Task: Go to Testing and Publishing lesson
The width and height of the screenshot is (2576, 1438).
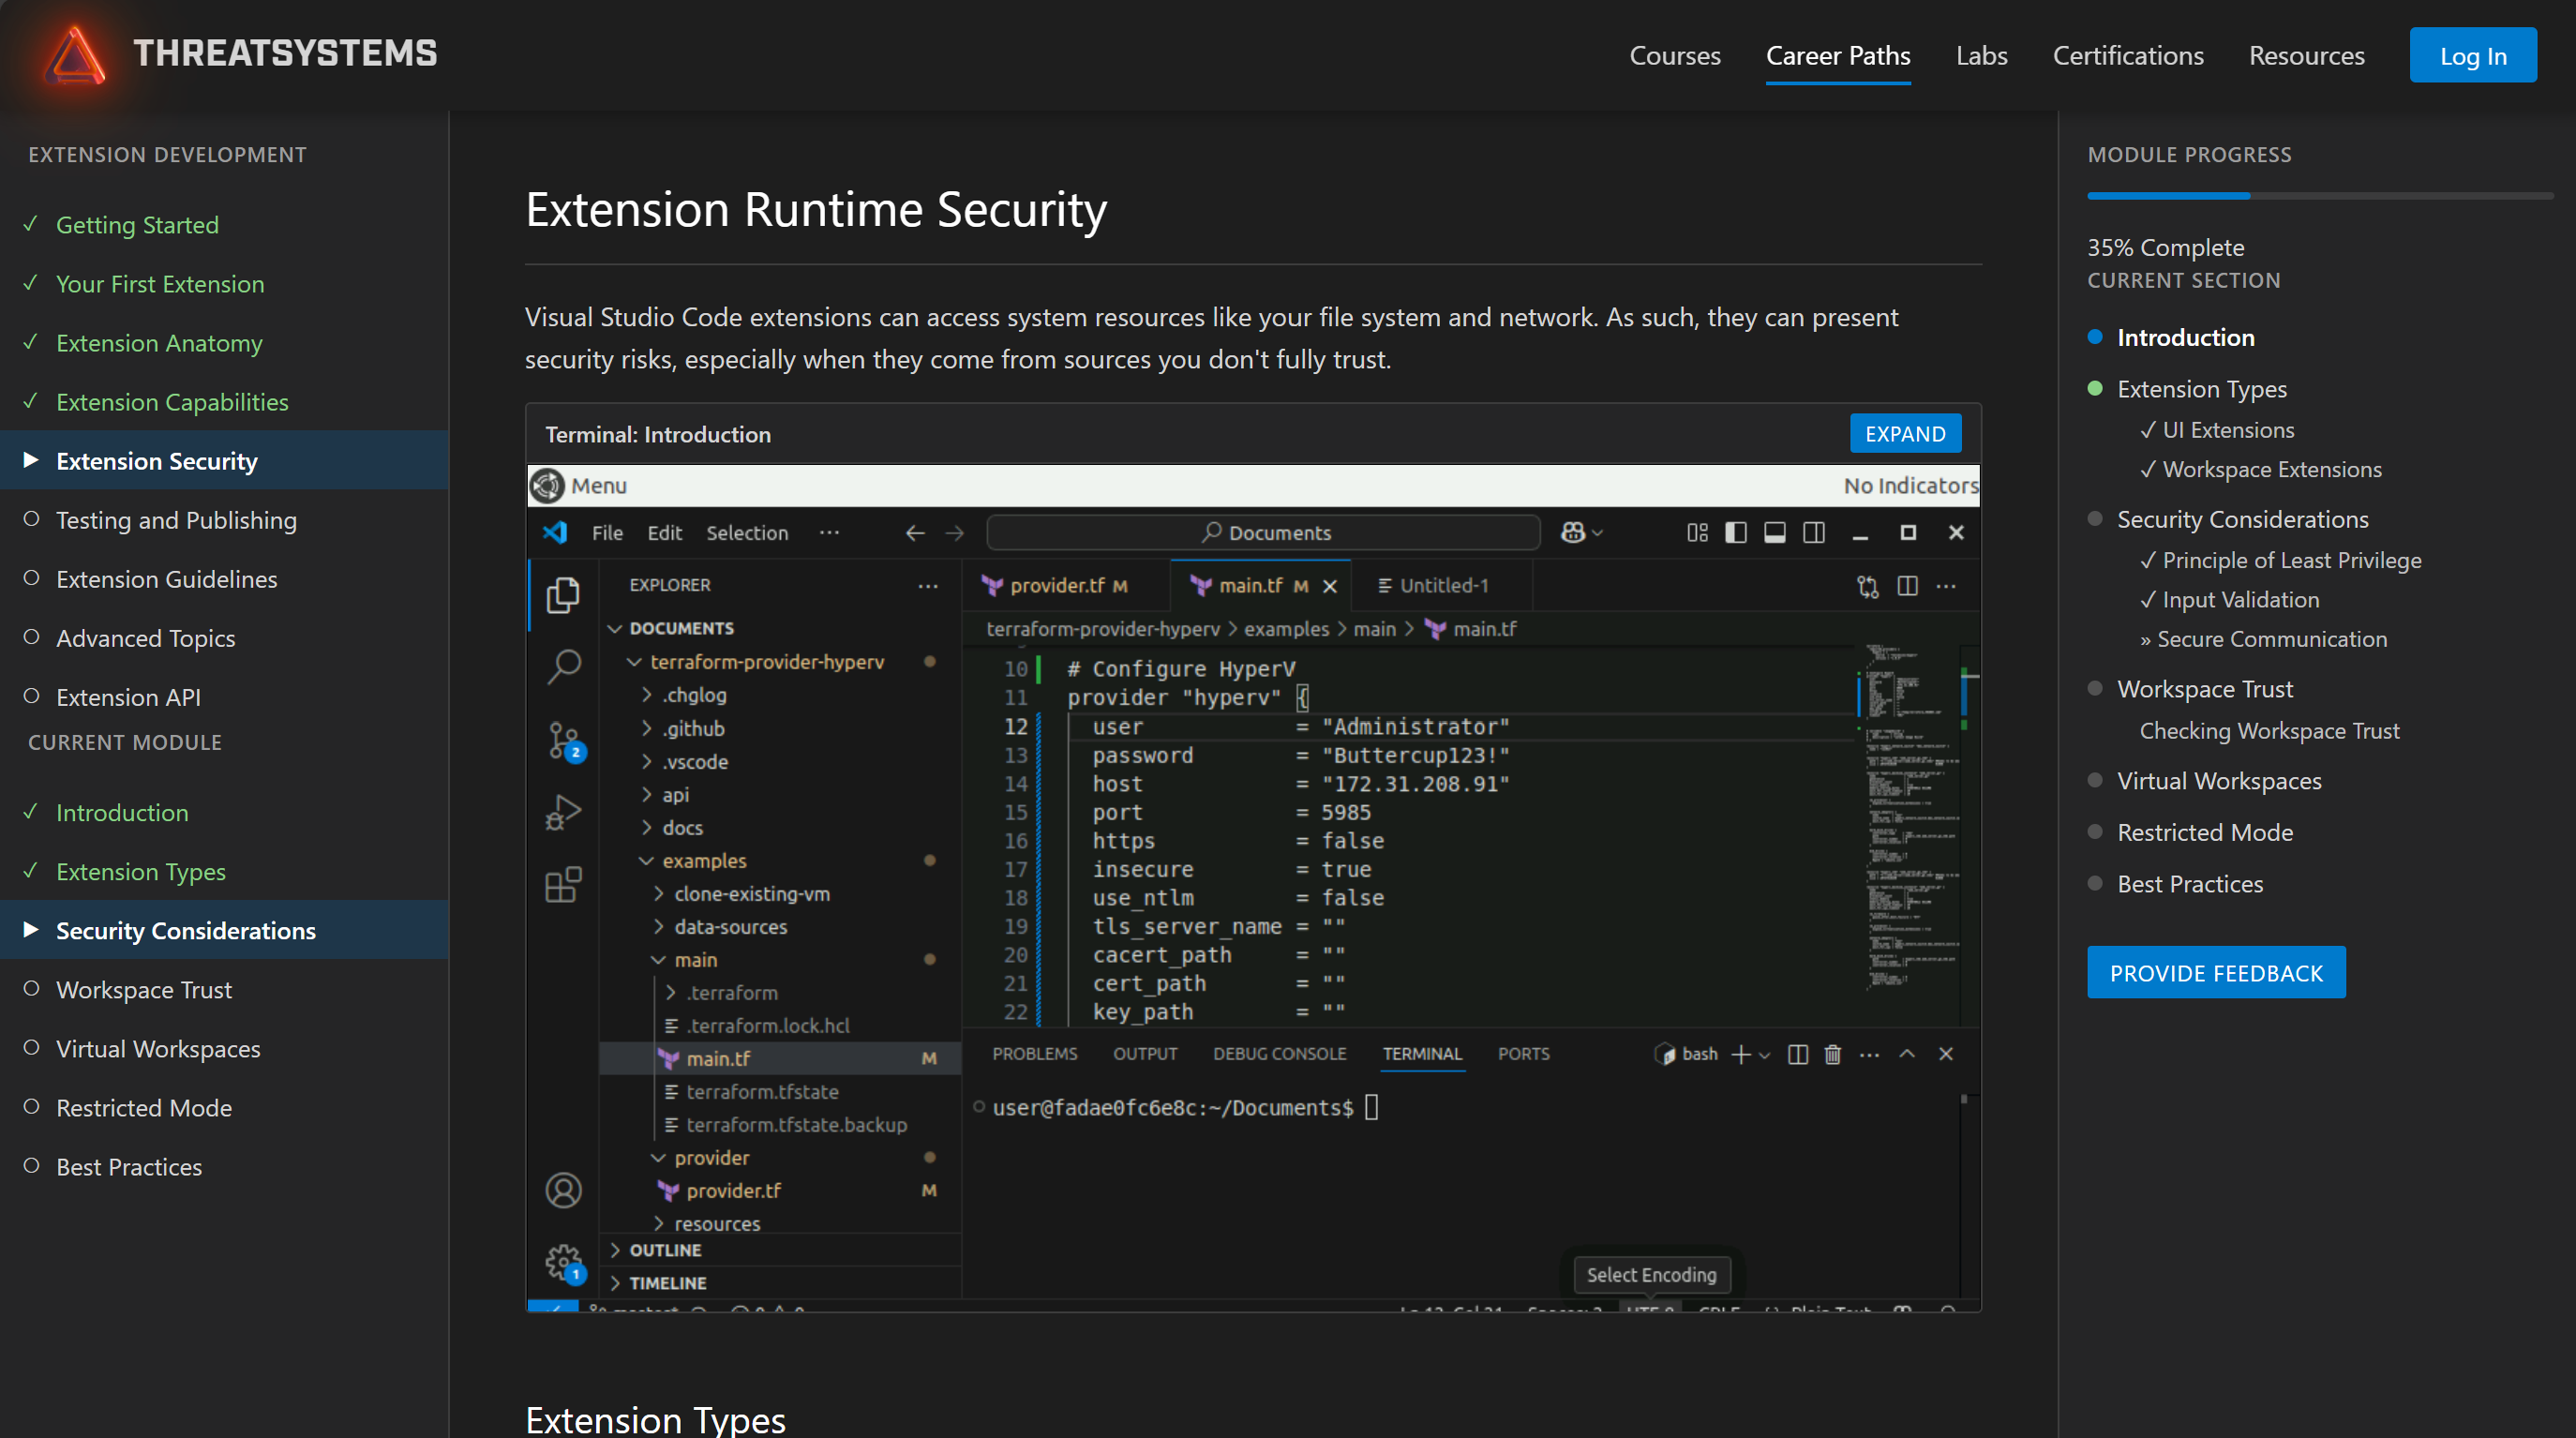Action: point(176,520)
